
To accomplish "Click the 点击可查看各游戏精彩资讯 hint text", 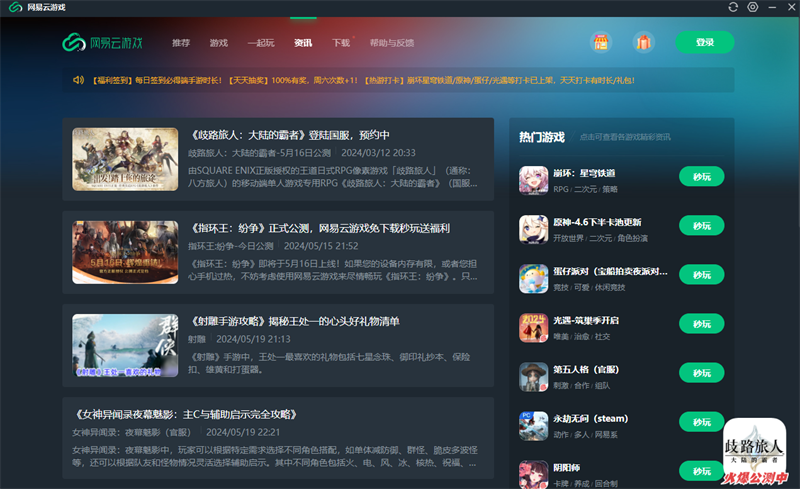I will click(625, 137).
